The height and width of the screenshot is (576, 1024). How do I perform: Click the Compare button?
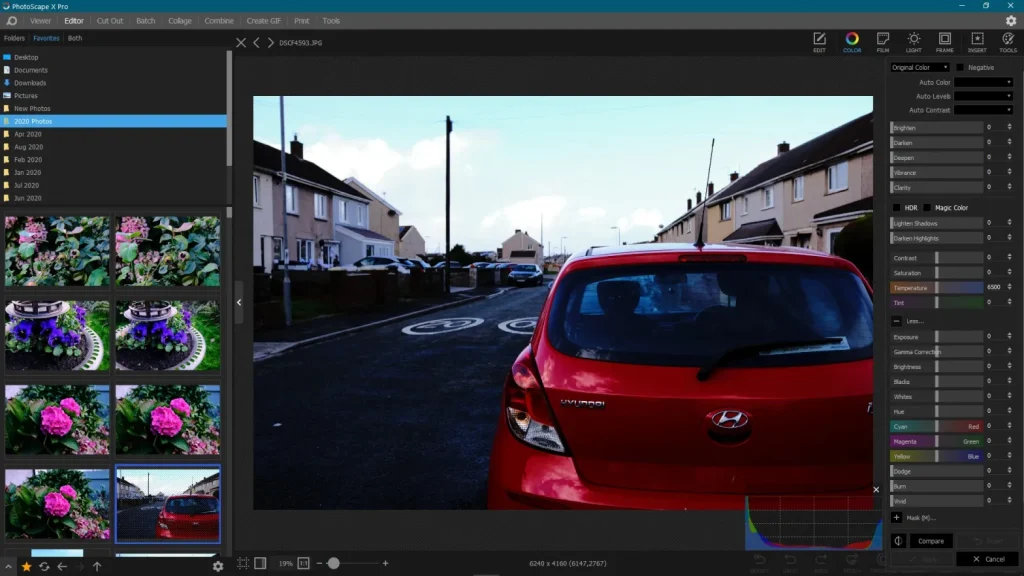929,541
